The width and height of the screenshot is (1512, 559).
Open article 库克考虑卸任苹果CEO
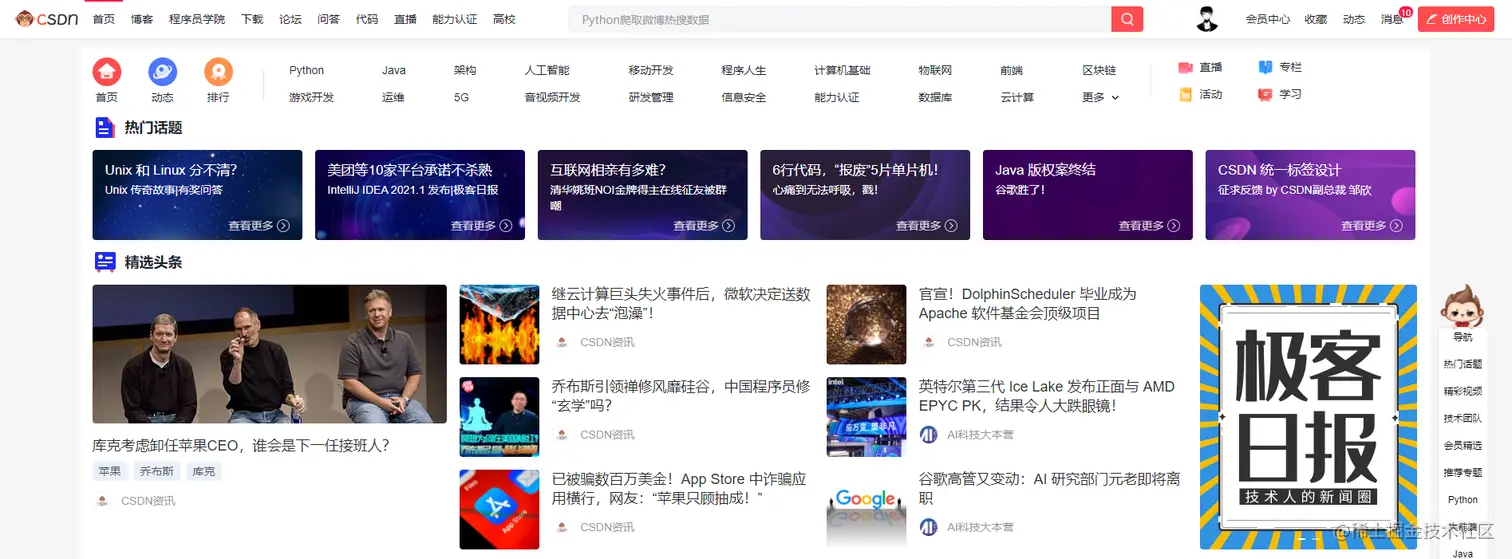pos(241,445)
